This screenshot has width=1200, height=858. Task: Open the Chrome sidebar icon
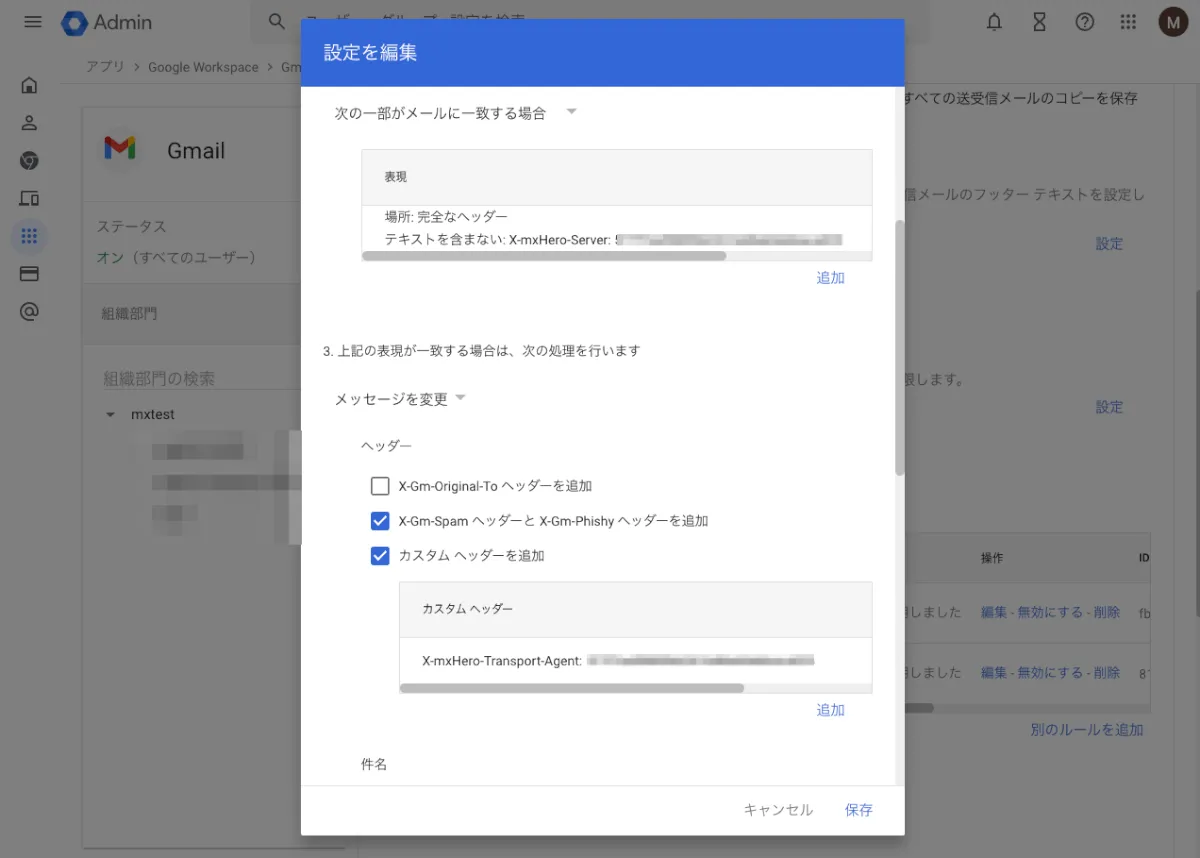(x=29, y=161)
